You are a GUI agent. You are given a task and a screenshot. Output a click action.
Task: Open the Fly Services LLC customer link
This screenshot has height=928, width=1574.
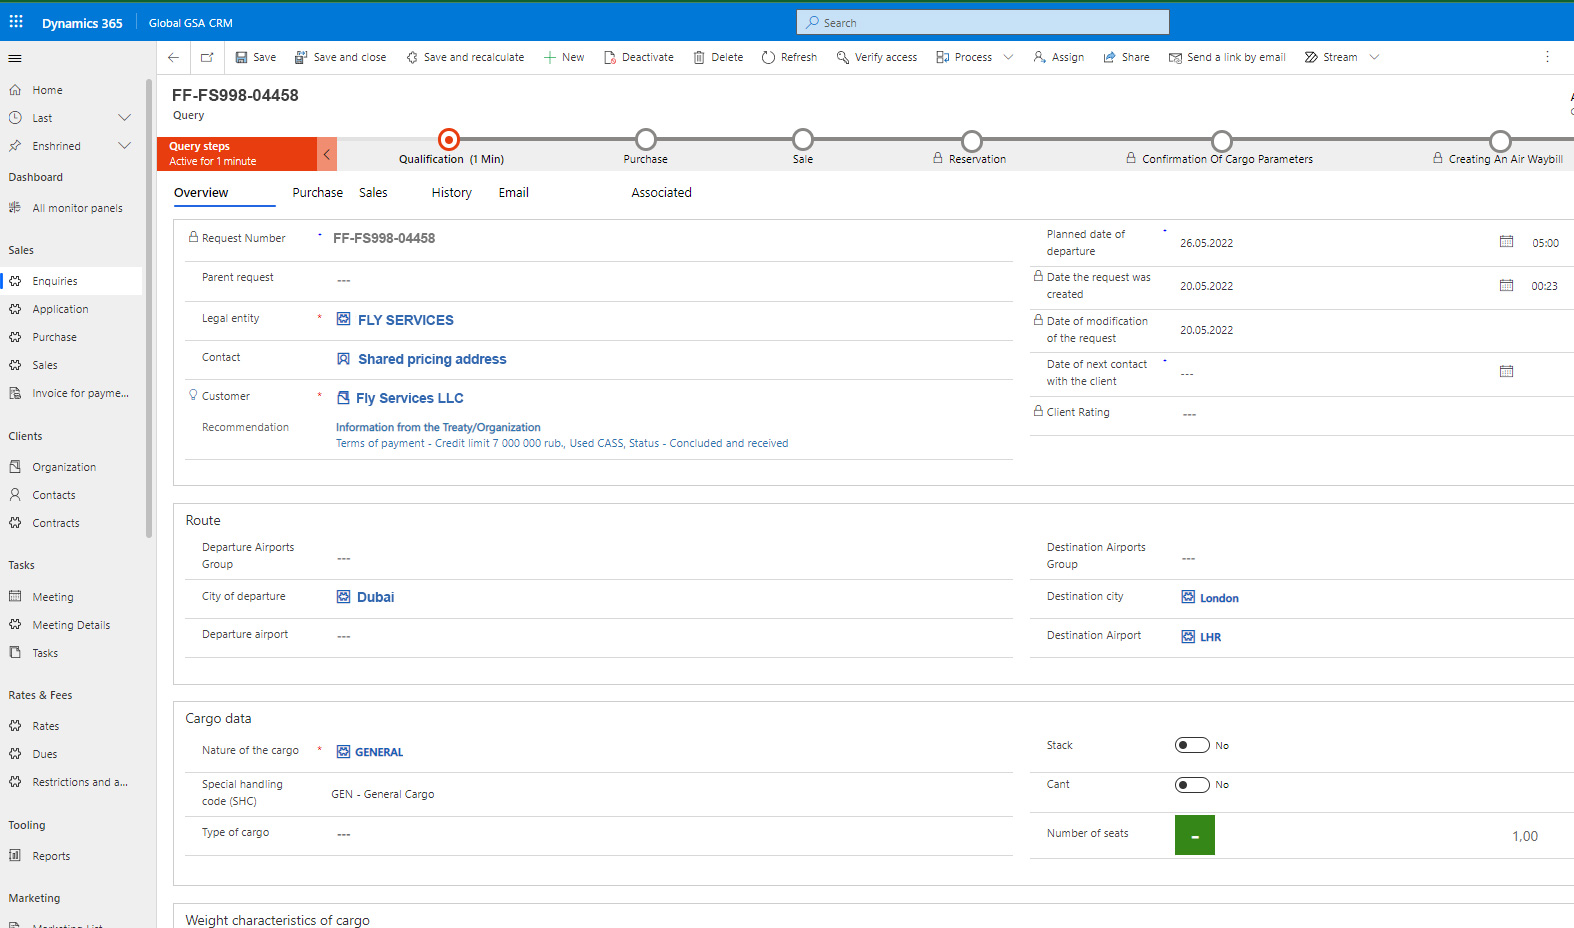409,398
